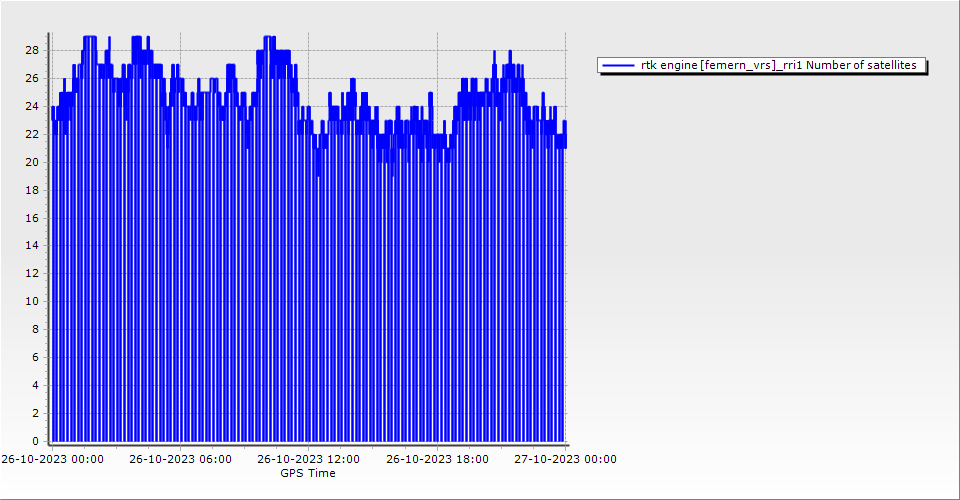Select the y-axis tick label 8
The height and width of the screenshot is (500, 960).
click(x=35, y=329)
